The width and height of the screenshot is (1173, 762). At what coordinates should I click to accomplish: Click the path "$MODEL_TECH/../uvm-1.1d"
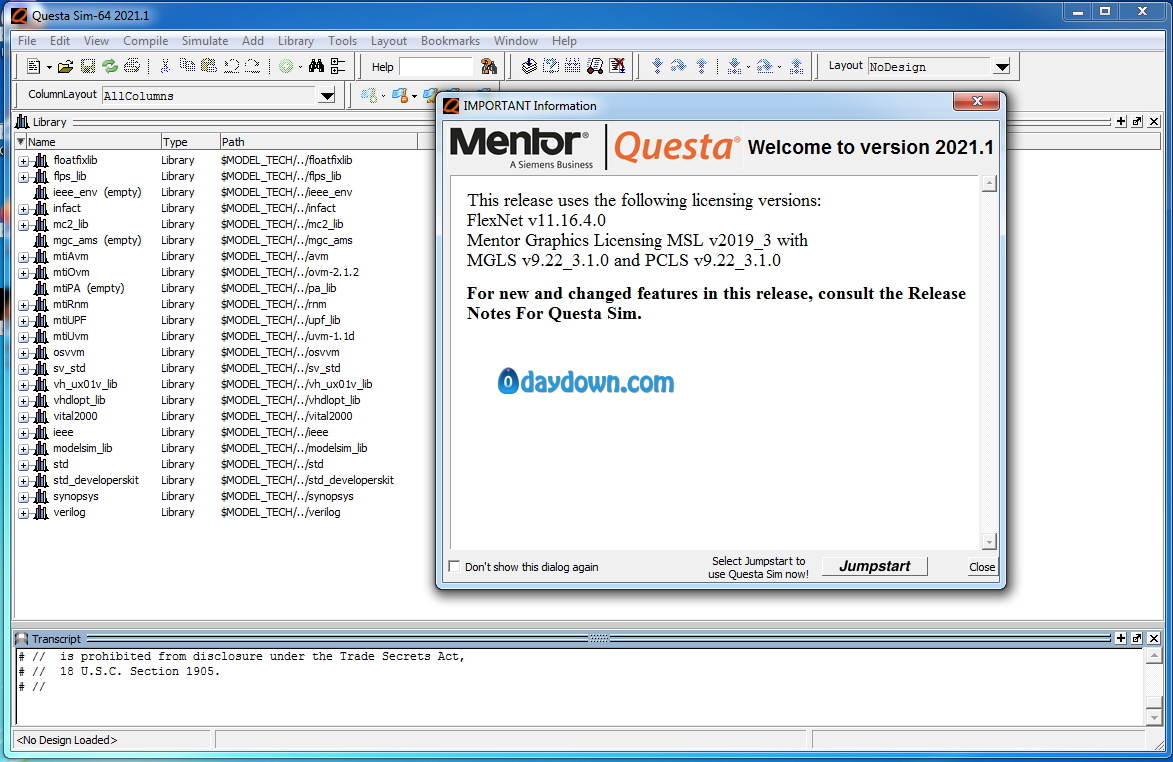[288, 337]
